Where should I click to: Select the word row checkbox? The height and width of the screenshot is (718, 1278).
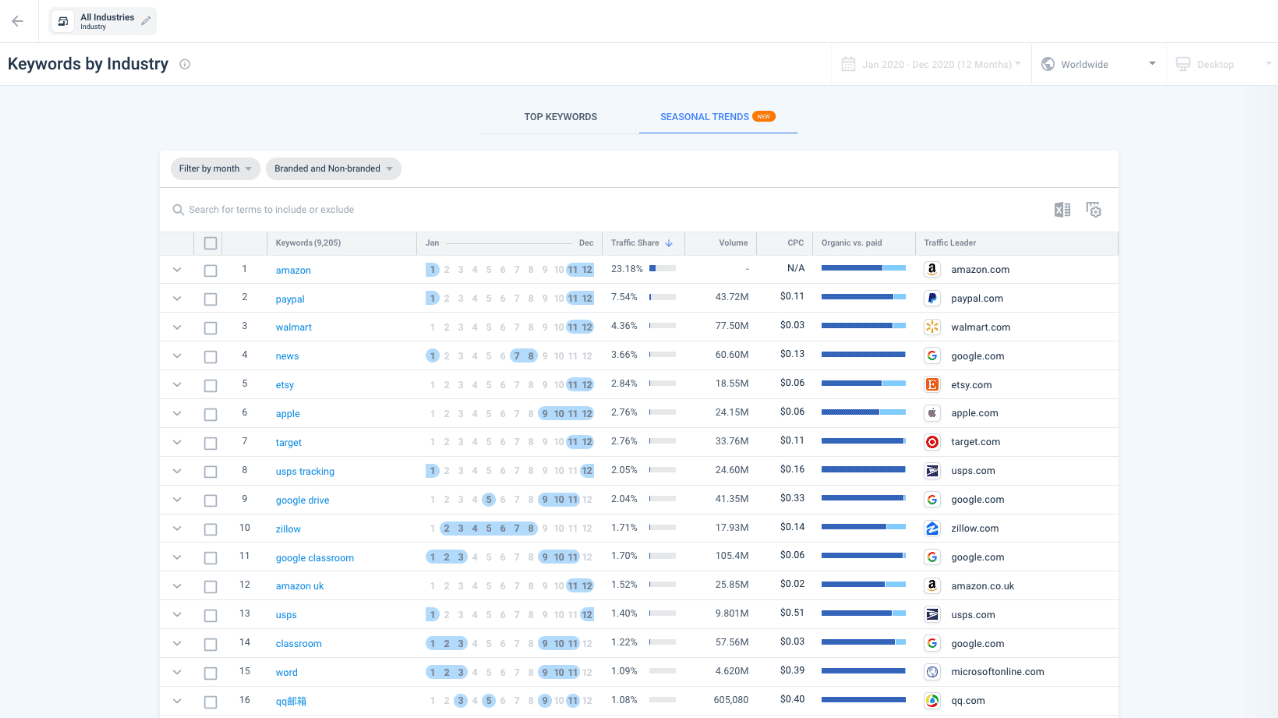tap(210, 673)
